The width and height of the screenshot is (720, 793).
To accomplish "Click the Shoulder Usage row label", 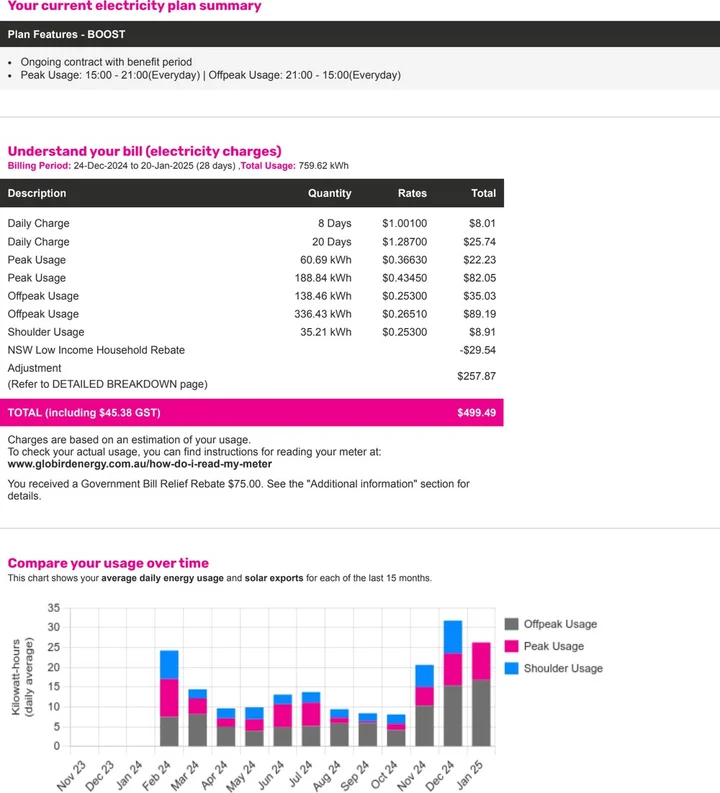I will pyautogui.click(x=46, y=332).
